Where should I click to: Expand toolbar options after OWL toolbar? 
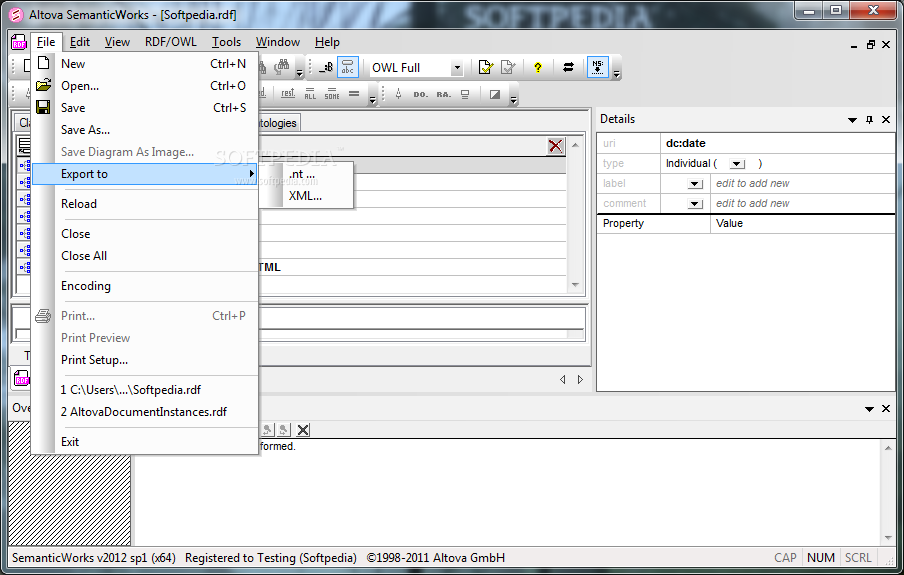(616, 73)
